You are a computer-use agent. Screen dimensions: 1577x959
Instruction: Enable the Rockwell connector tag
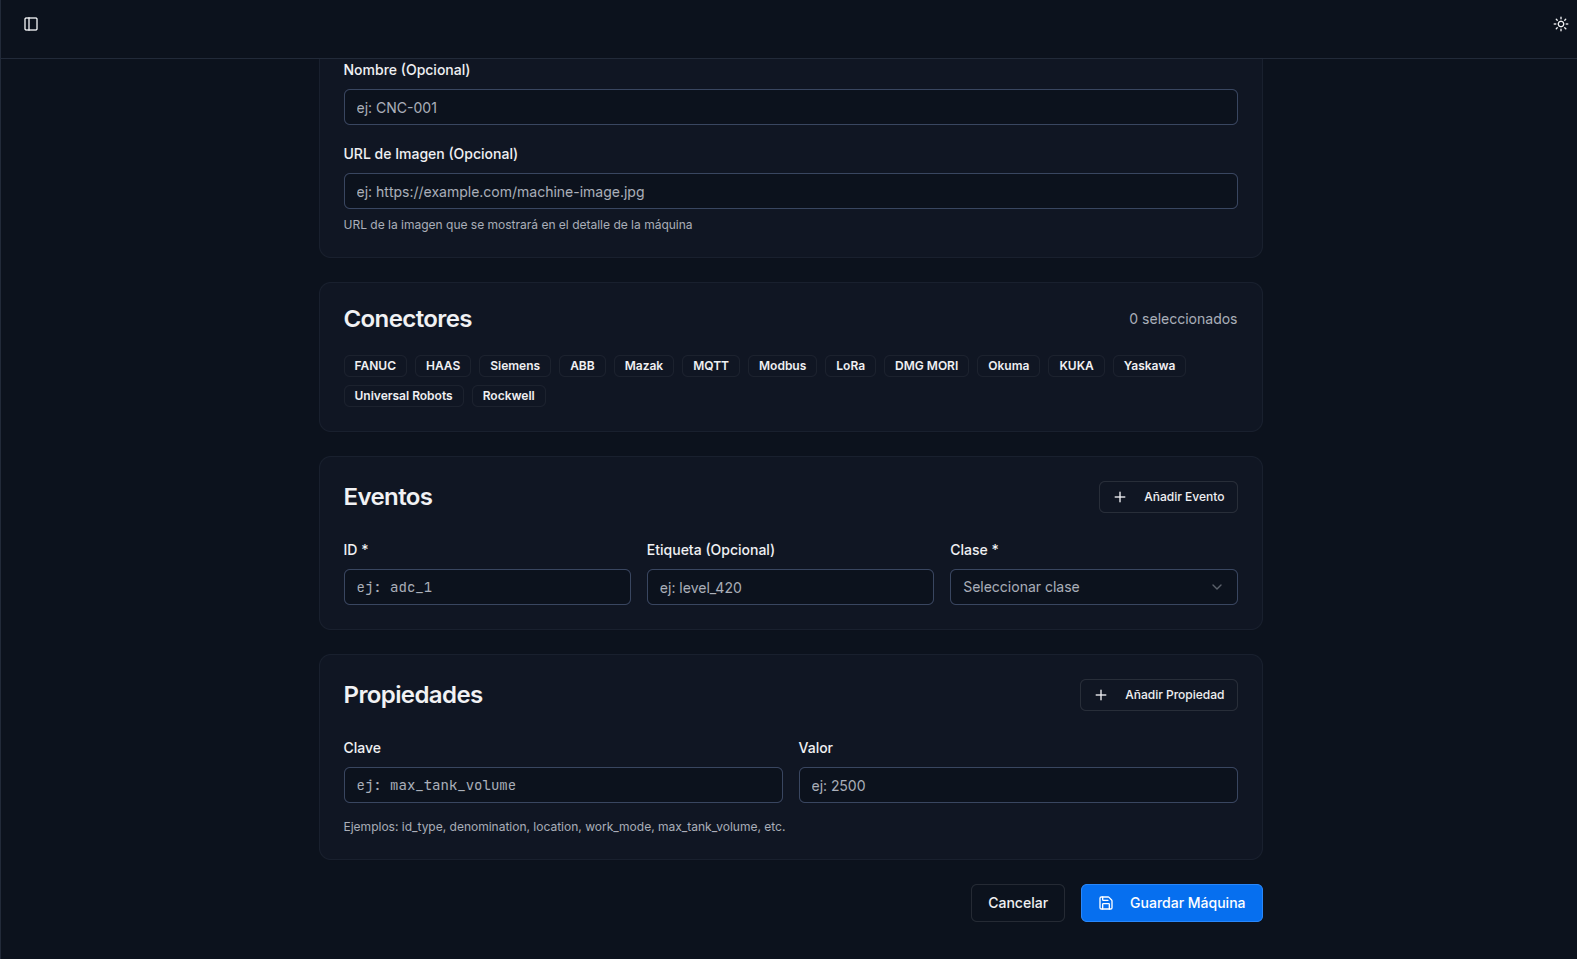click(x=508, y=396)
